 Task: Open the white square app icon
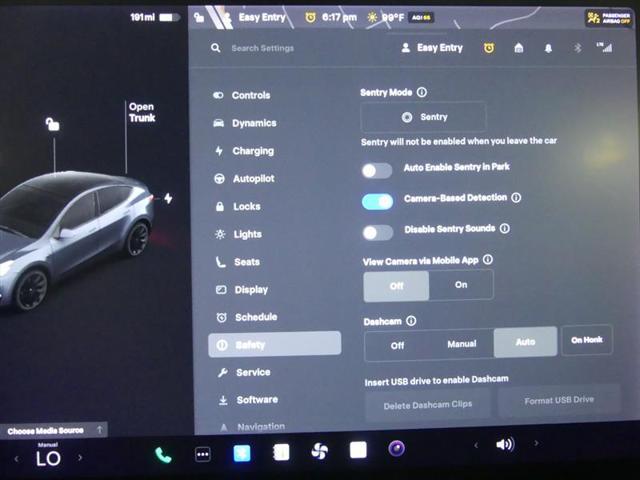tap(358, 450)
